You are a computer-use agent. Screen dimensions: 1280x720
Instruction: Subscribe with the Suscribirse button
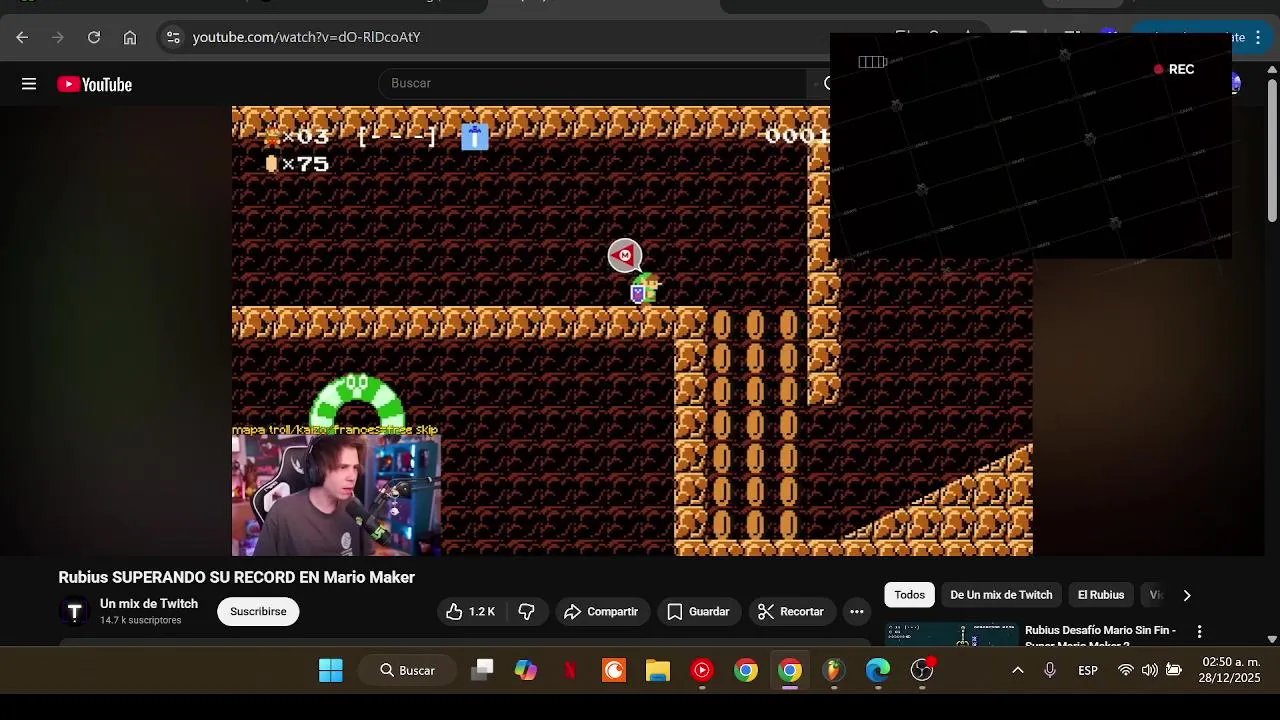[258, 611]
